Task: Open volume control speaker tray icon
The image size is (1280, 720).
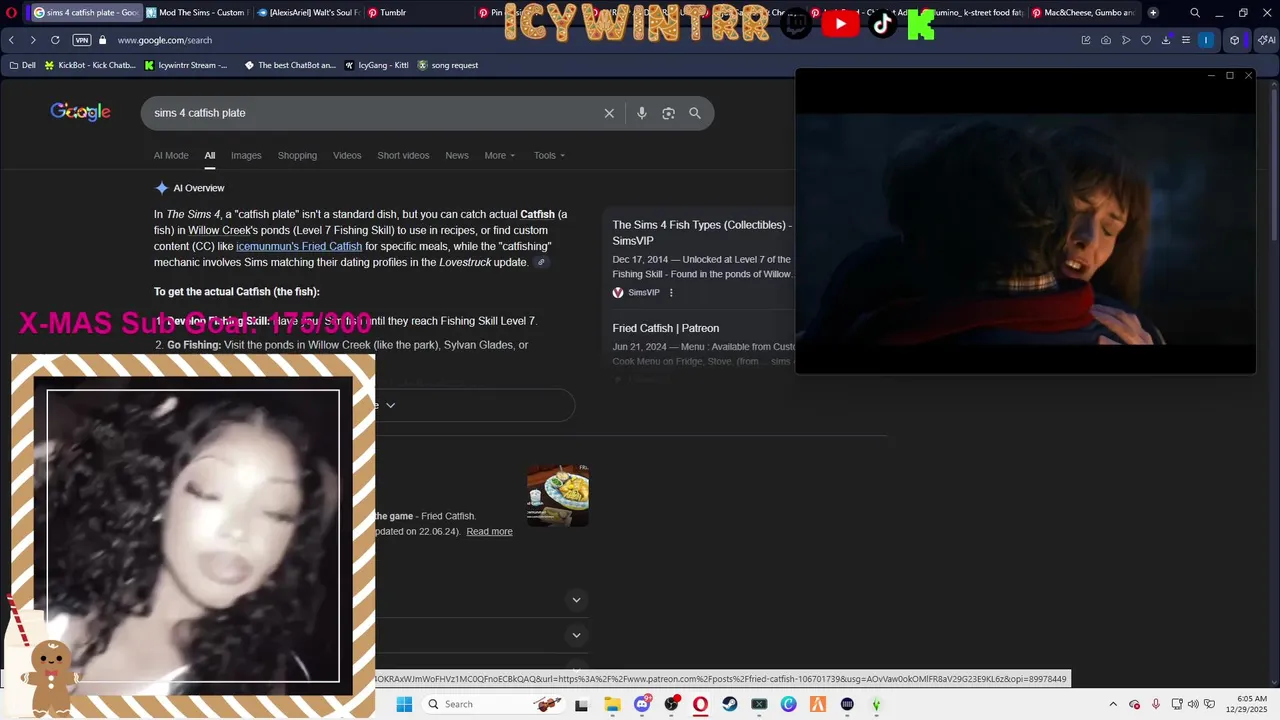Action: 1193,704
